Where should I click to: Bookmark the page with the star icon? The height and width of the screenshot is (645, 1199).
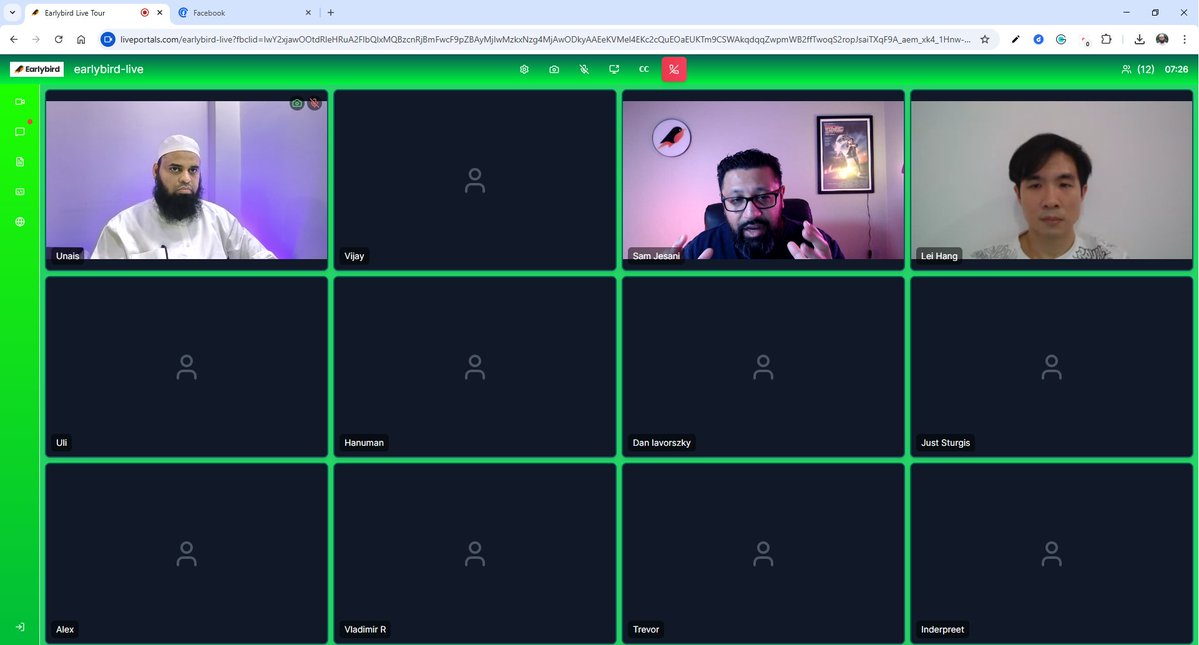pos(985,39)
